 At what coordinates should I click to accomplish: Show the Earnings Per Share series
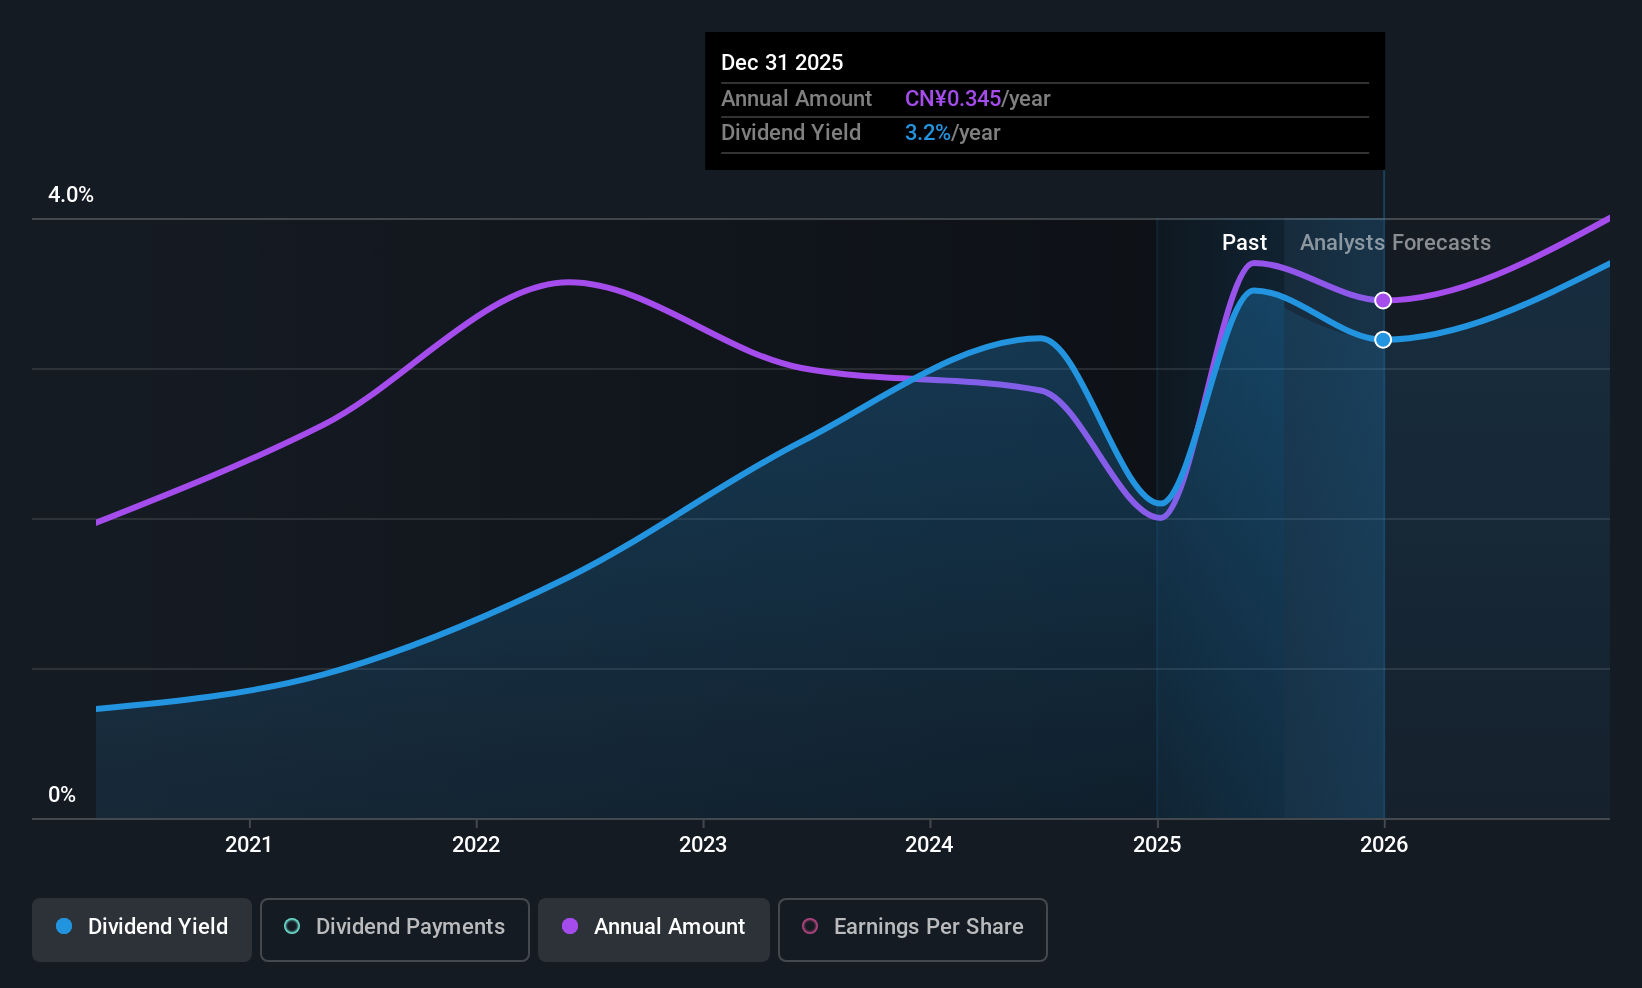click(912, 929)
